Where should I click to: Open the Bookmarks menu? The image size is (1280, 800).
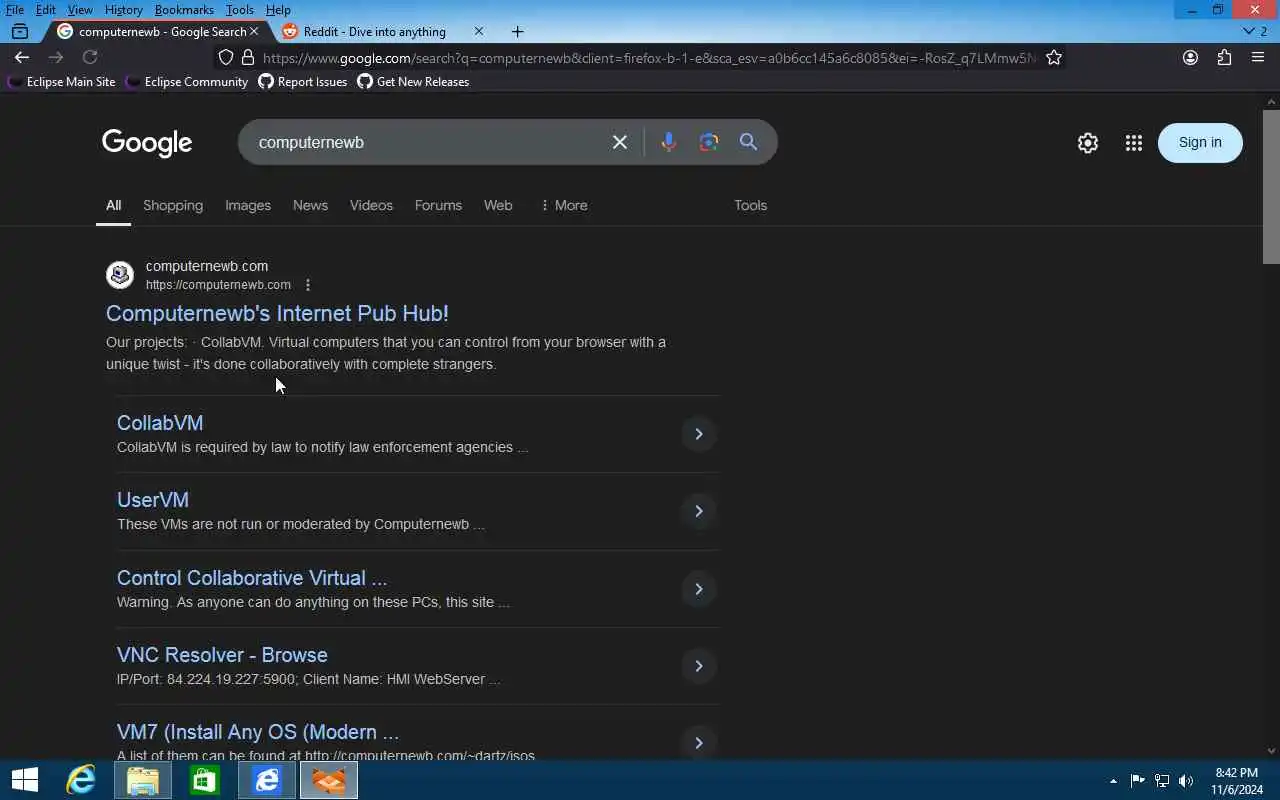point(184,9)
